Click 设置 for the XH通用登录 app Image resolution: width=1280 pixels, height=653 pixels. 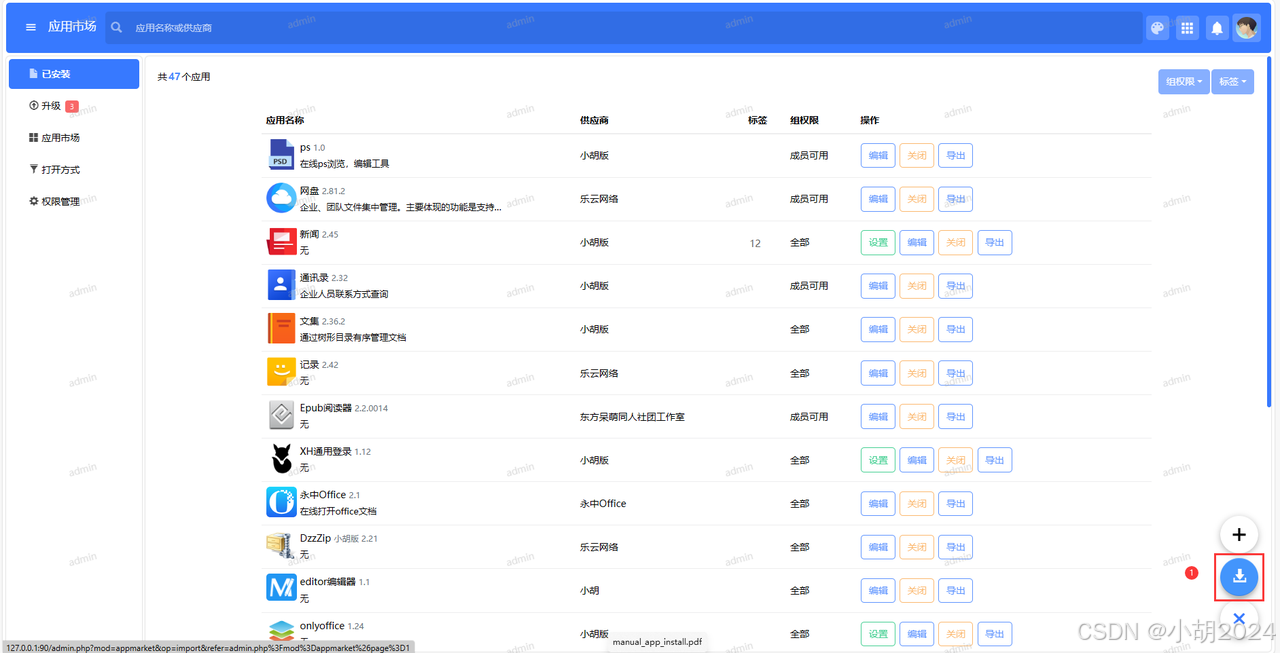(x=878, y=460)
